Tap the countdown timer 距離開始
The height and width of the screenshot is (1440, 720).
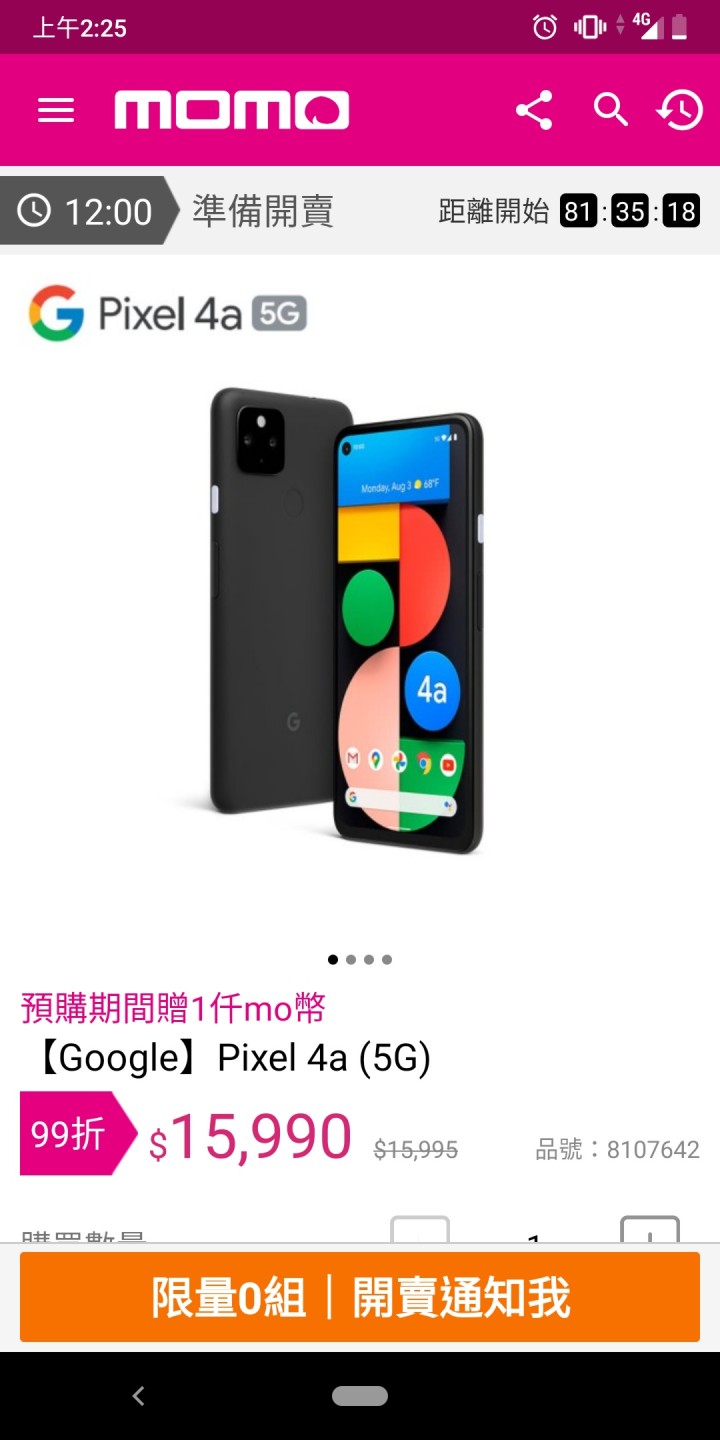568,211
